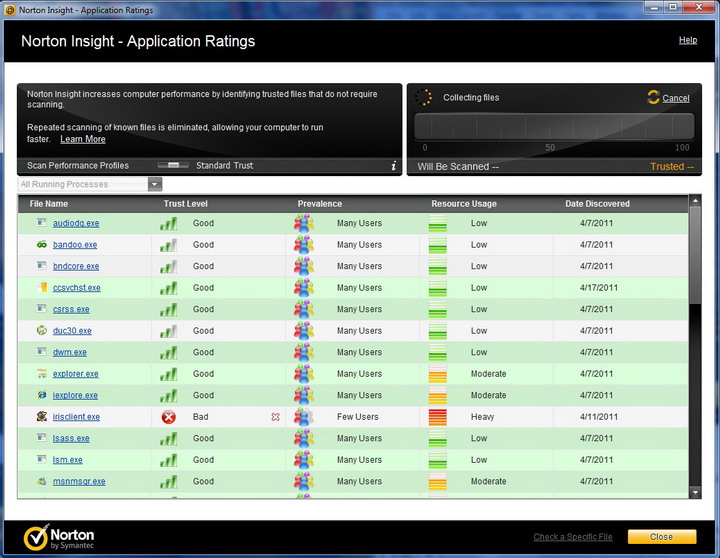Image resolution: width=720 pixels, height=558 pixels.
Task: Click the Norton icon in the title bar
Action: coord(10,10)
